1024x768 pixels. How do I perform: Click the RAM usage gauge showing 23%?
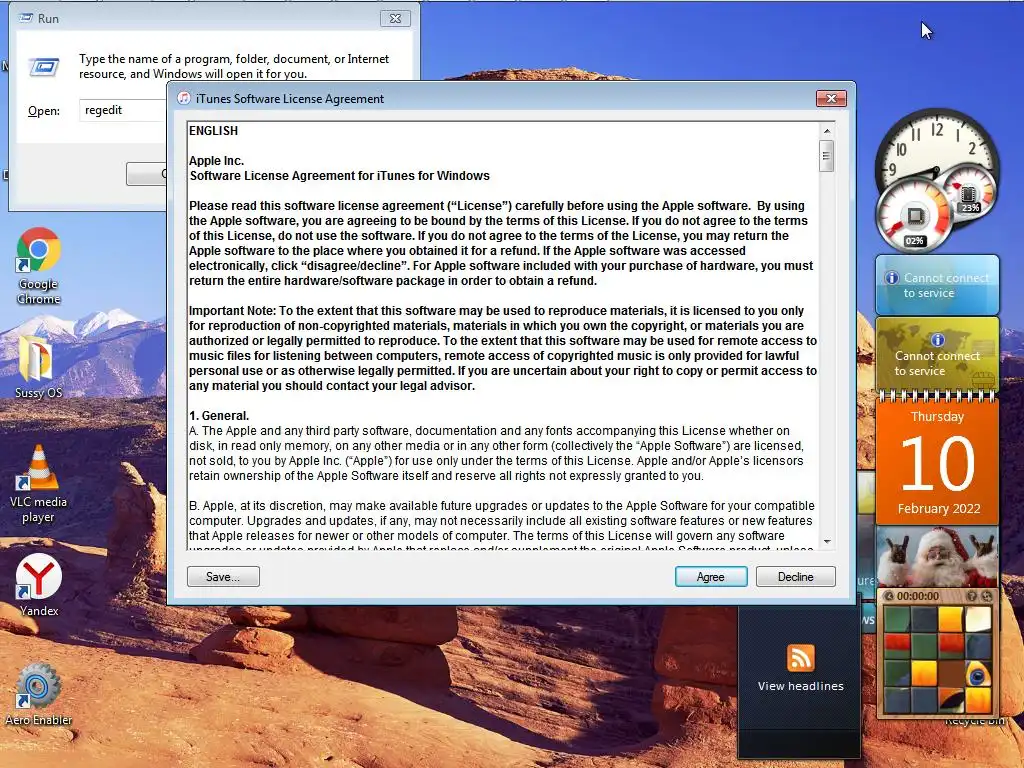pos(968,194)
